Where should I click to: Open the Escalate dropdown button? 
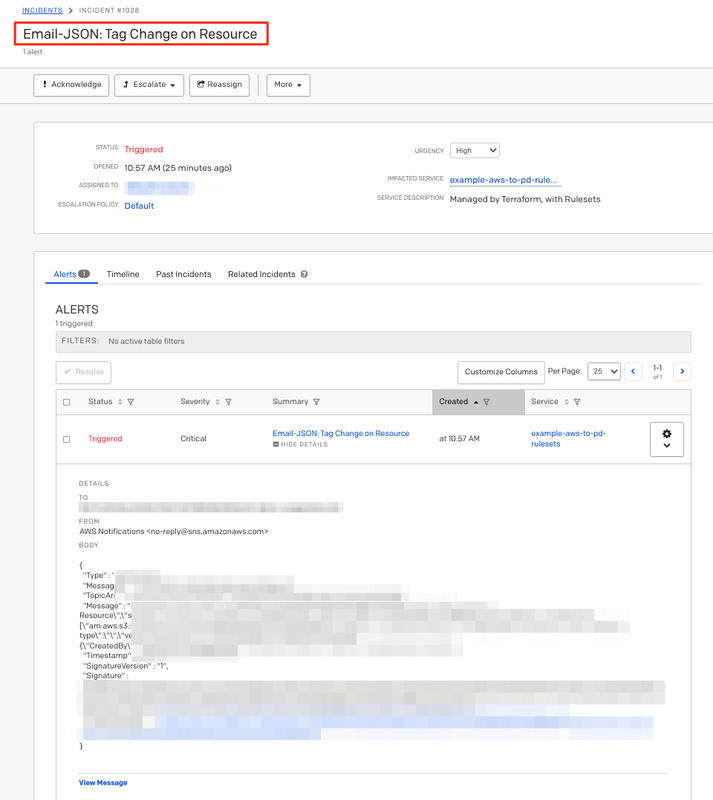coord(149,85)
